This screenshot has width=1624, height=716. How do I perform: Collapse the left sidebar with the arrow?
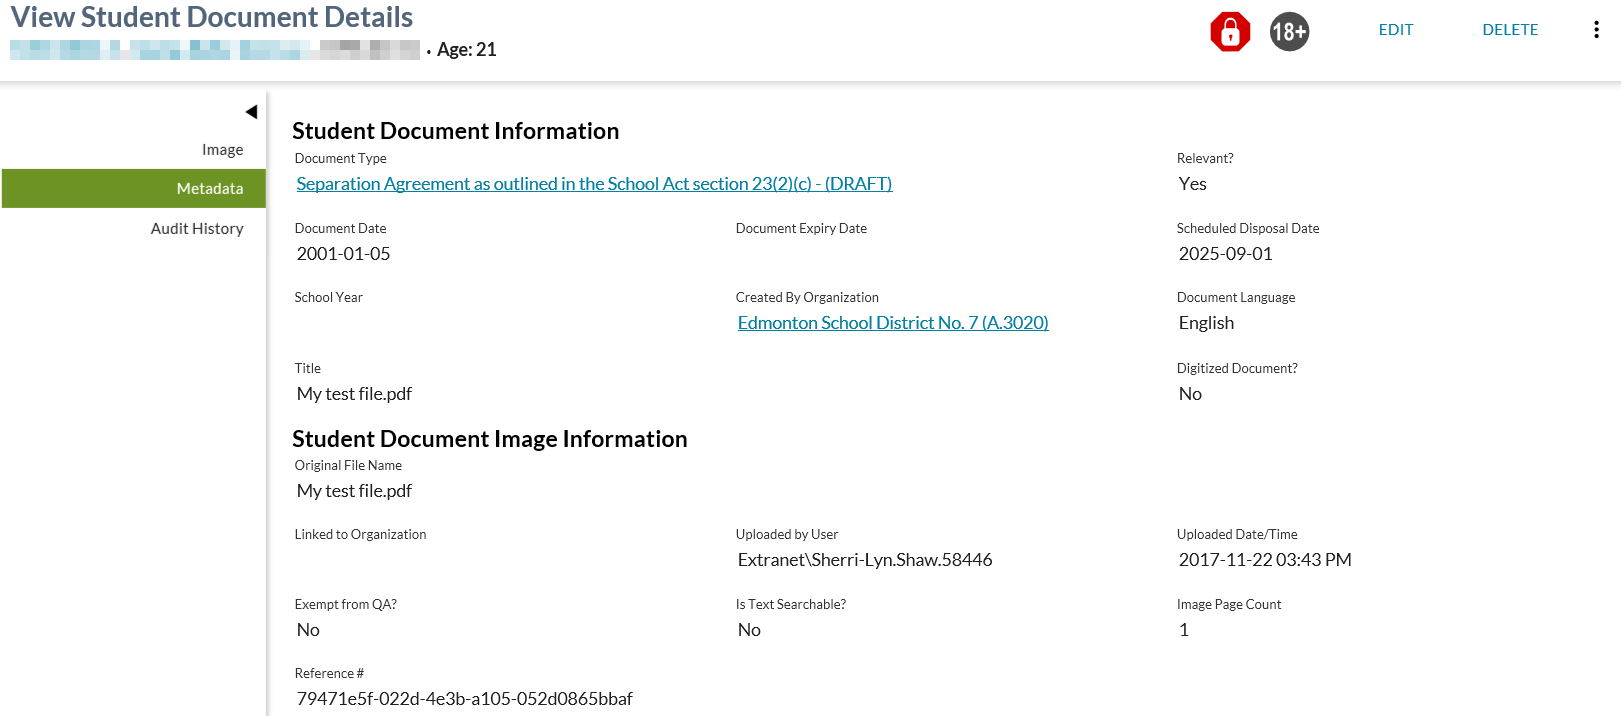pos(251,112)
